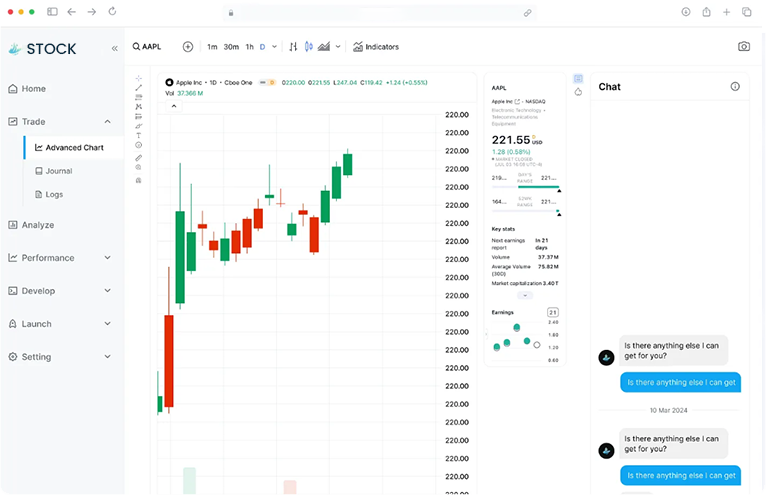The width and height of the screenshot is (766, 495).
Task: Expand the Launch menu section
Action: coord(107,323)
